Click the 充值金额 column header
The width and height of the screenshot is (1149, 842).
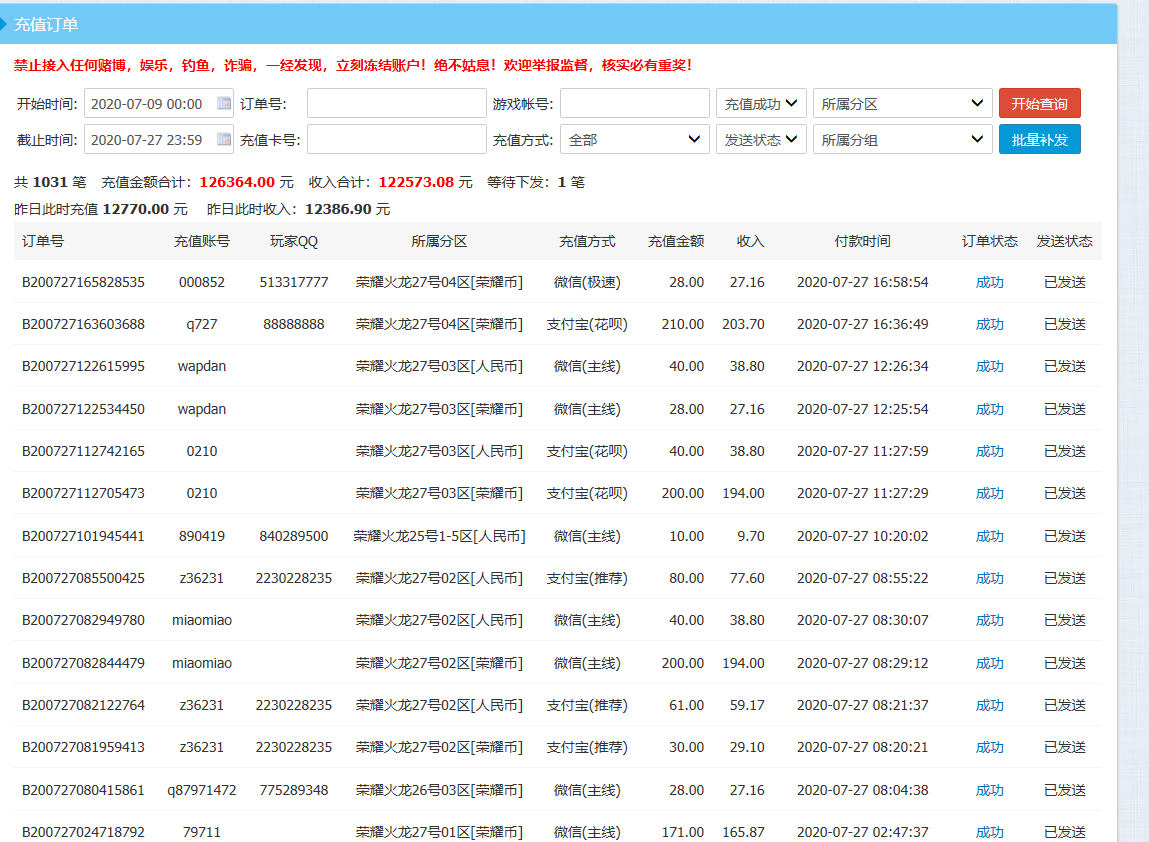click(x=676, y=241)
